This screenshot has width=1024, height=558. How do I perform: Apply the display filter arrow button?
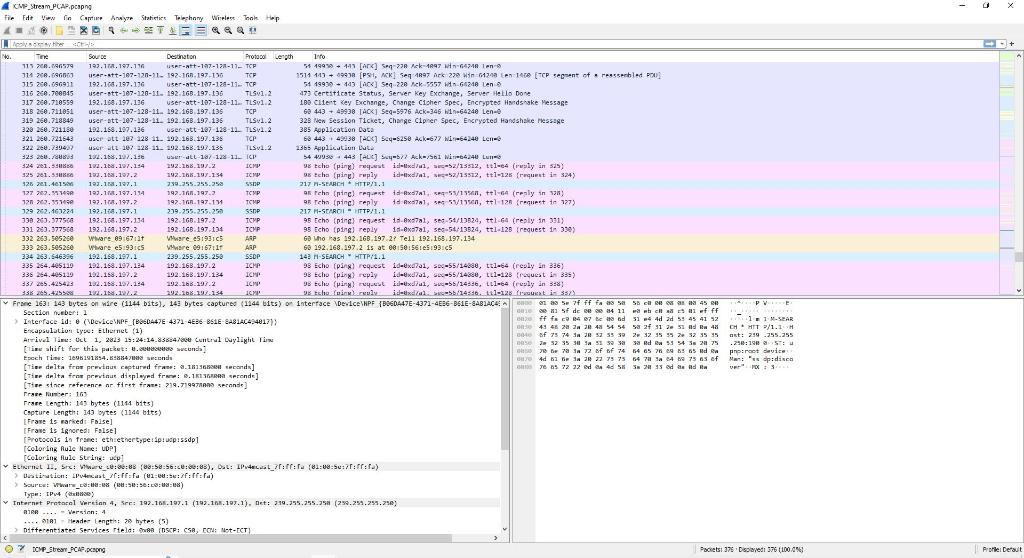click(x=990, y=44)
